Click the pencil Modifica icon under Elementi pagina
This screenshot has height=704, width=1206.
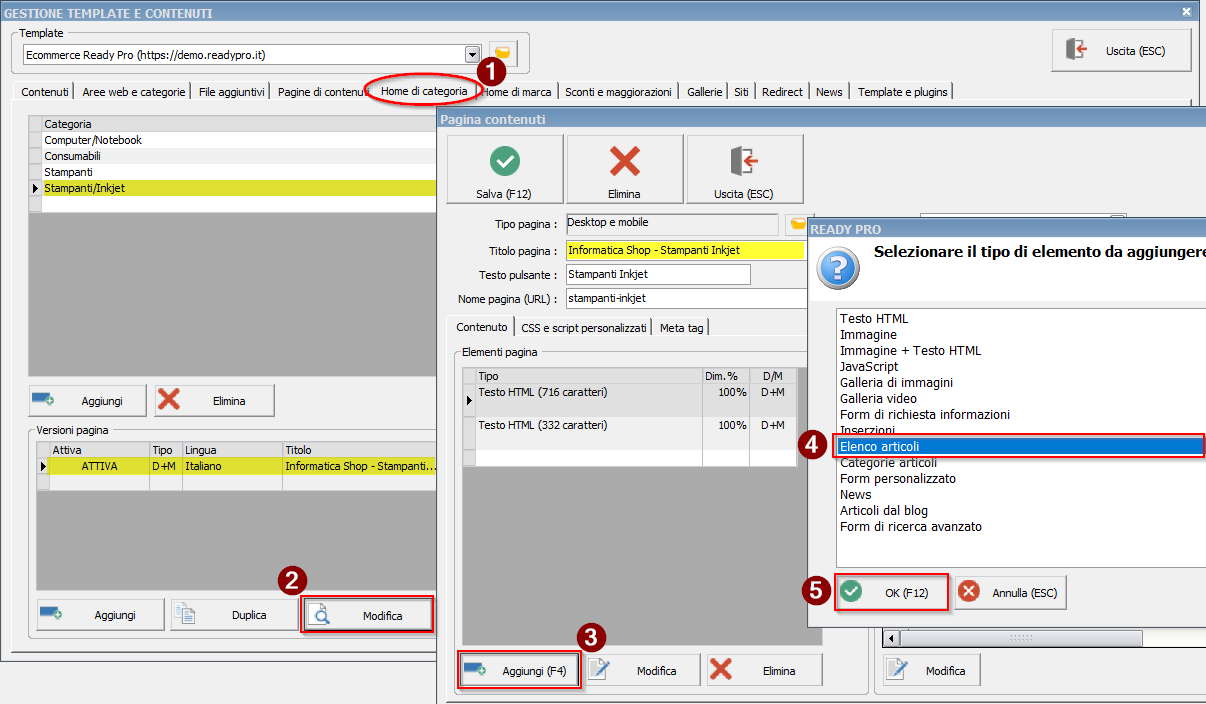point(599,669)
